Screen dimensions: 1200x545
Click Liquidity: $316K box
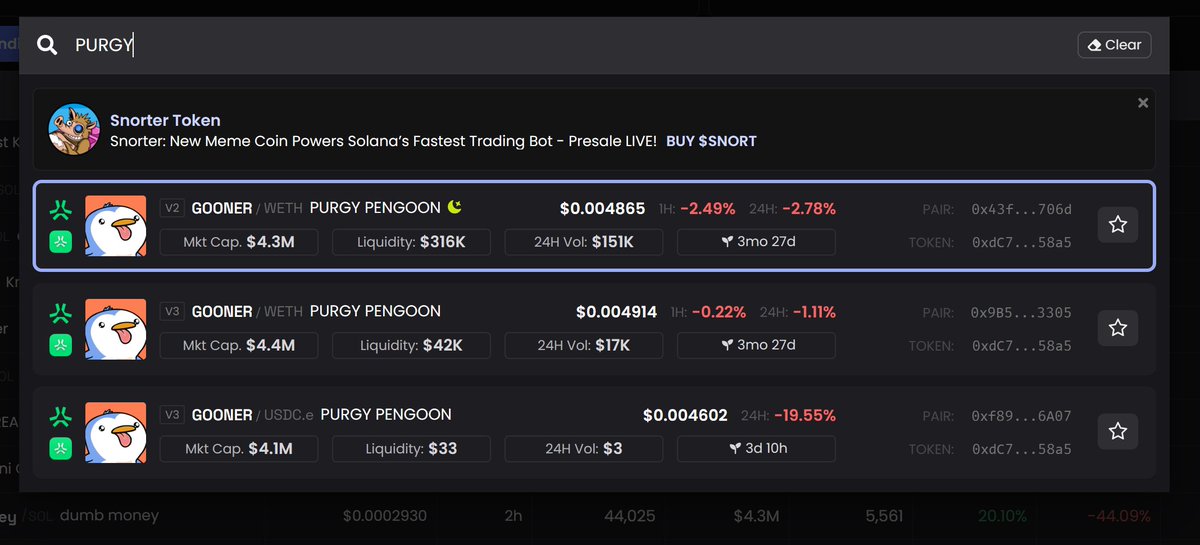coord(411,242)
